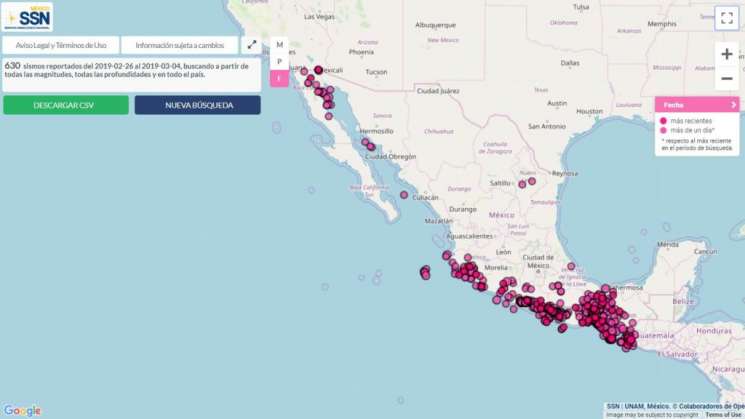
Task: Select earthquake marker east of Ciudad de México
Action: [571, 267]
